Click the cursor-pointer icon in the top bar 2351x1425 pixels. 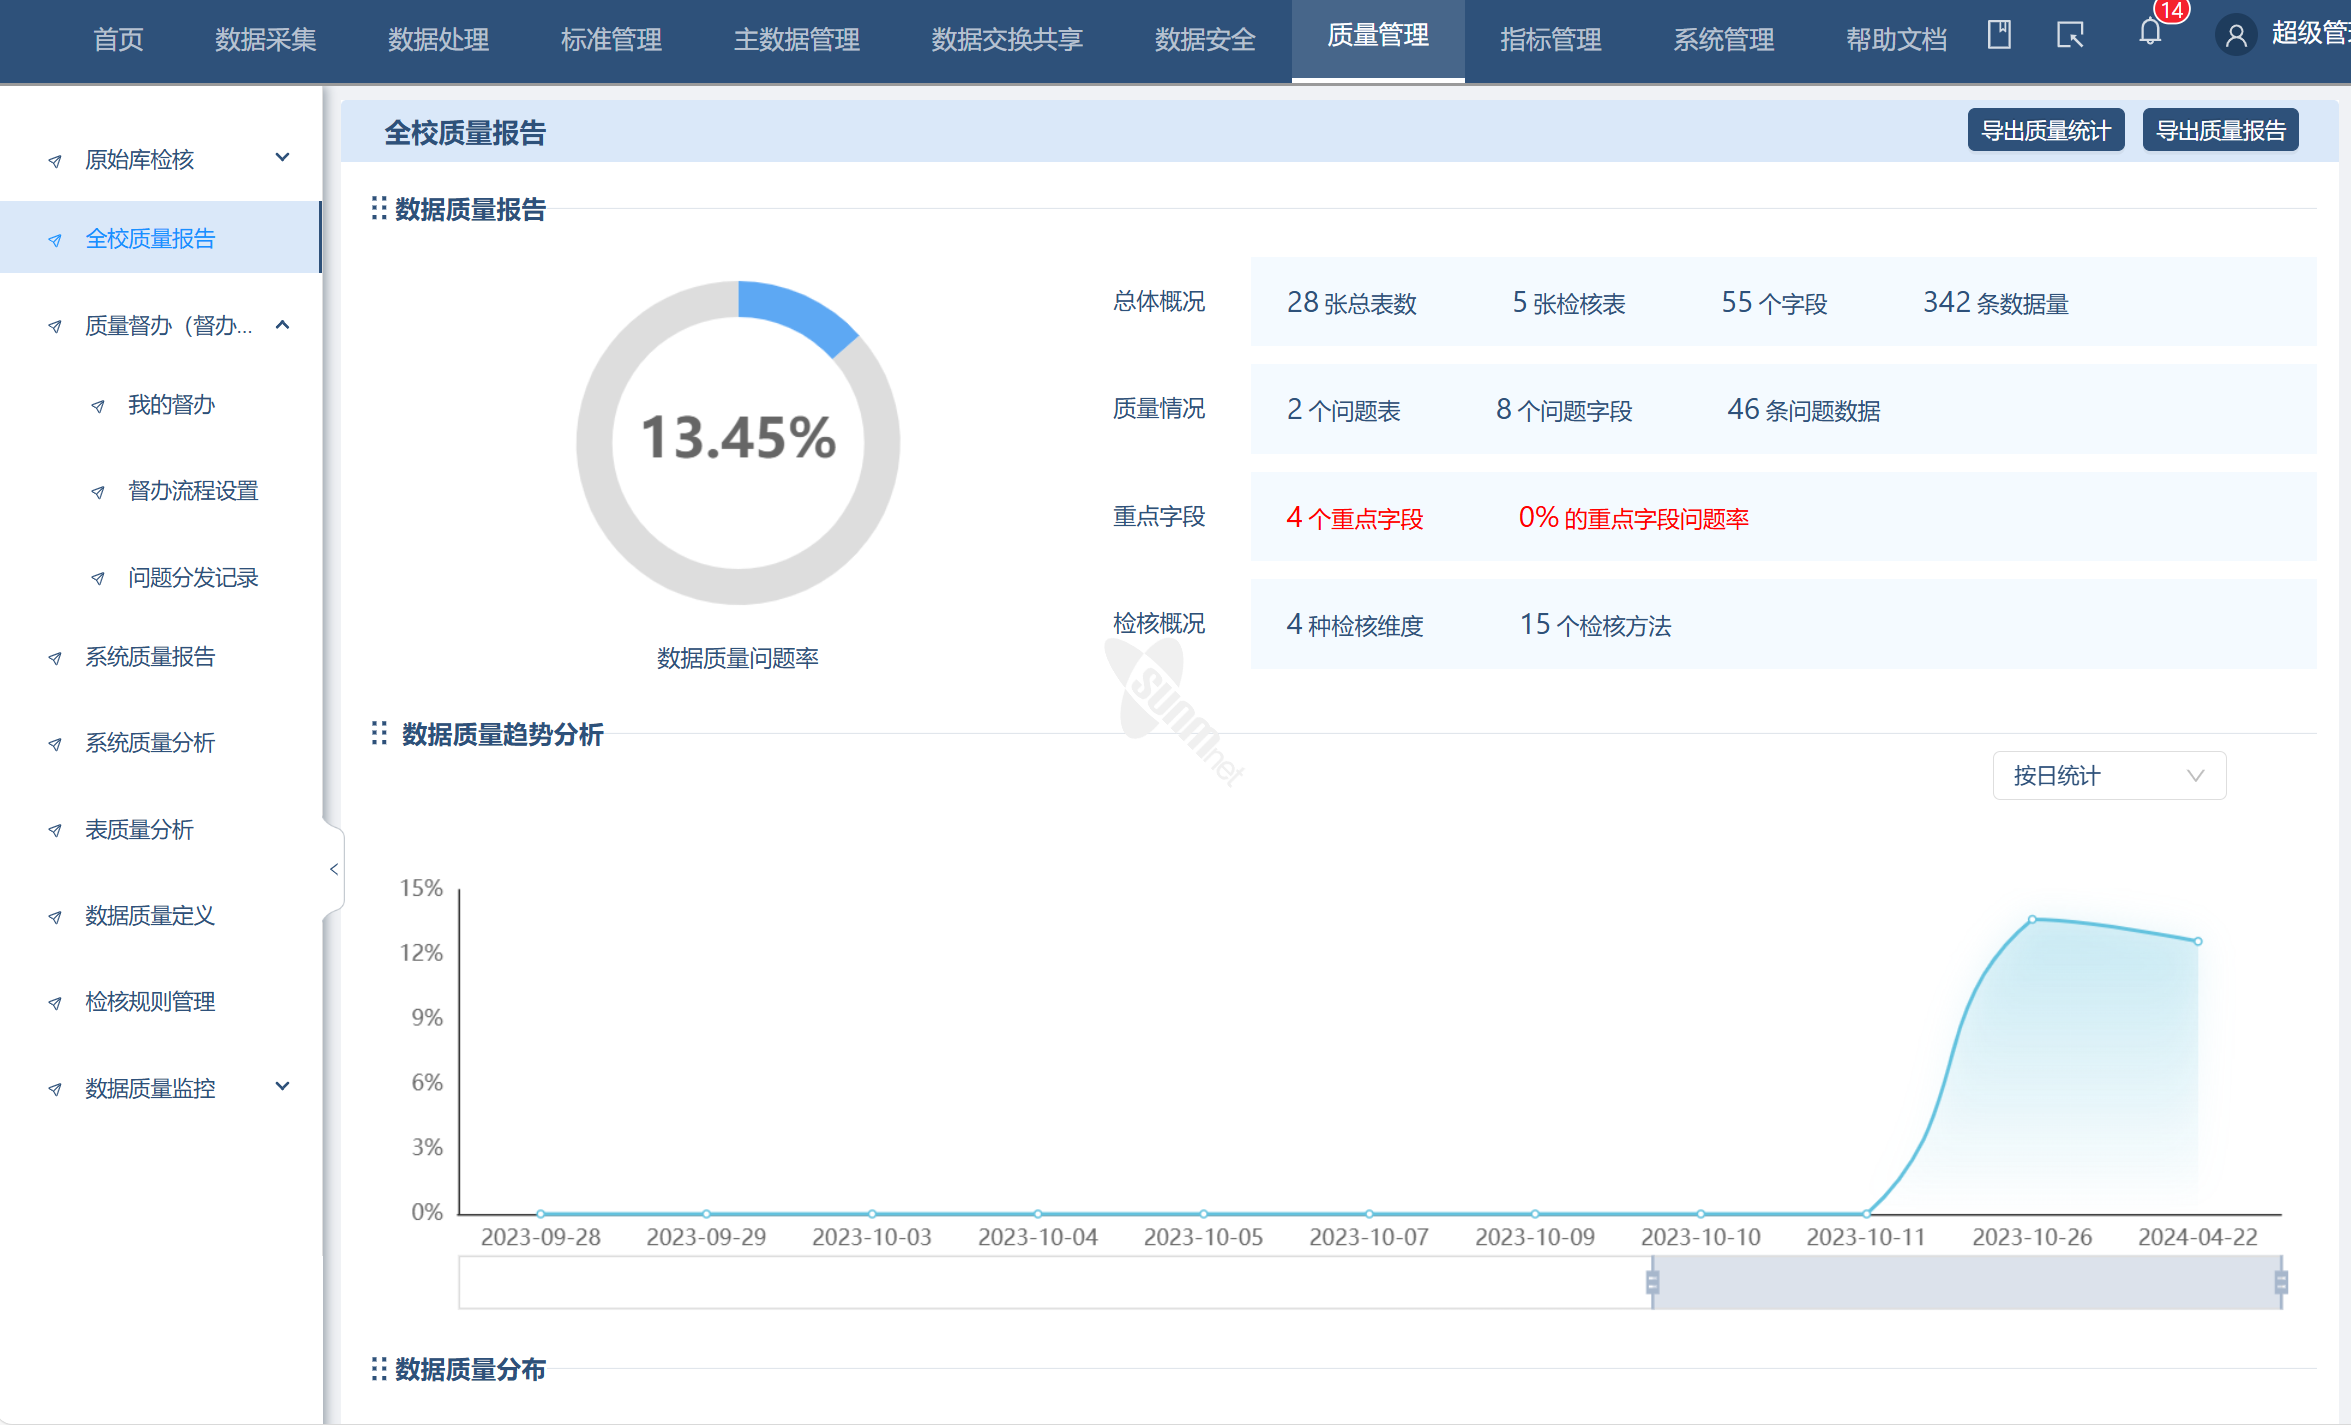tap(2069, 36)
